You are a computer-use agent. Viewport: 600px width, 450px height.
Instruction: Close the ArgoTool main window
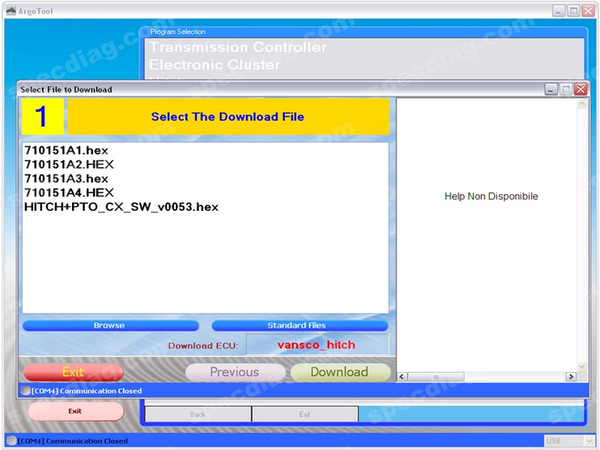[x=588, y=11]
